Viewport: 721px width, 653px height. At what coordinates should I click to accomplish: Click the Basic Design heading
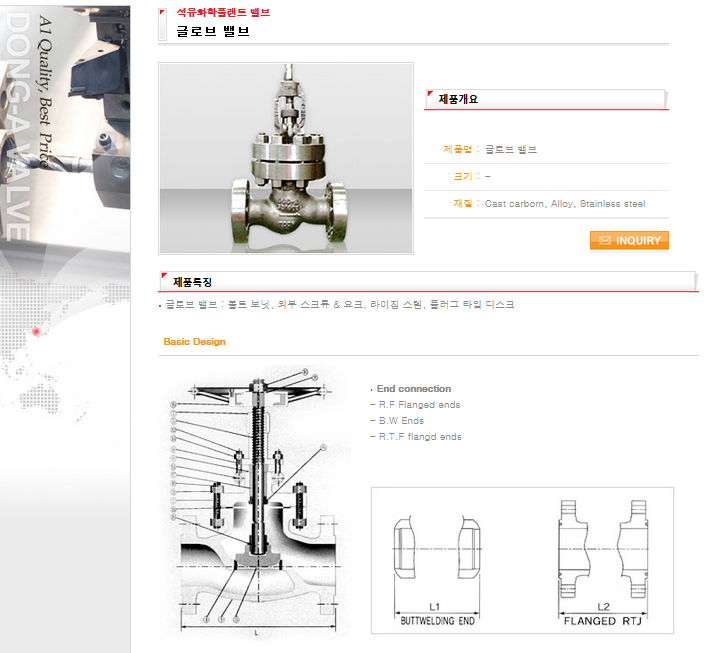point(195,342)
